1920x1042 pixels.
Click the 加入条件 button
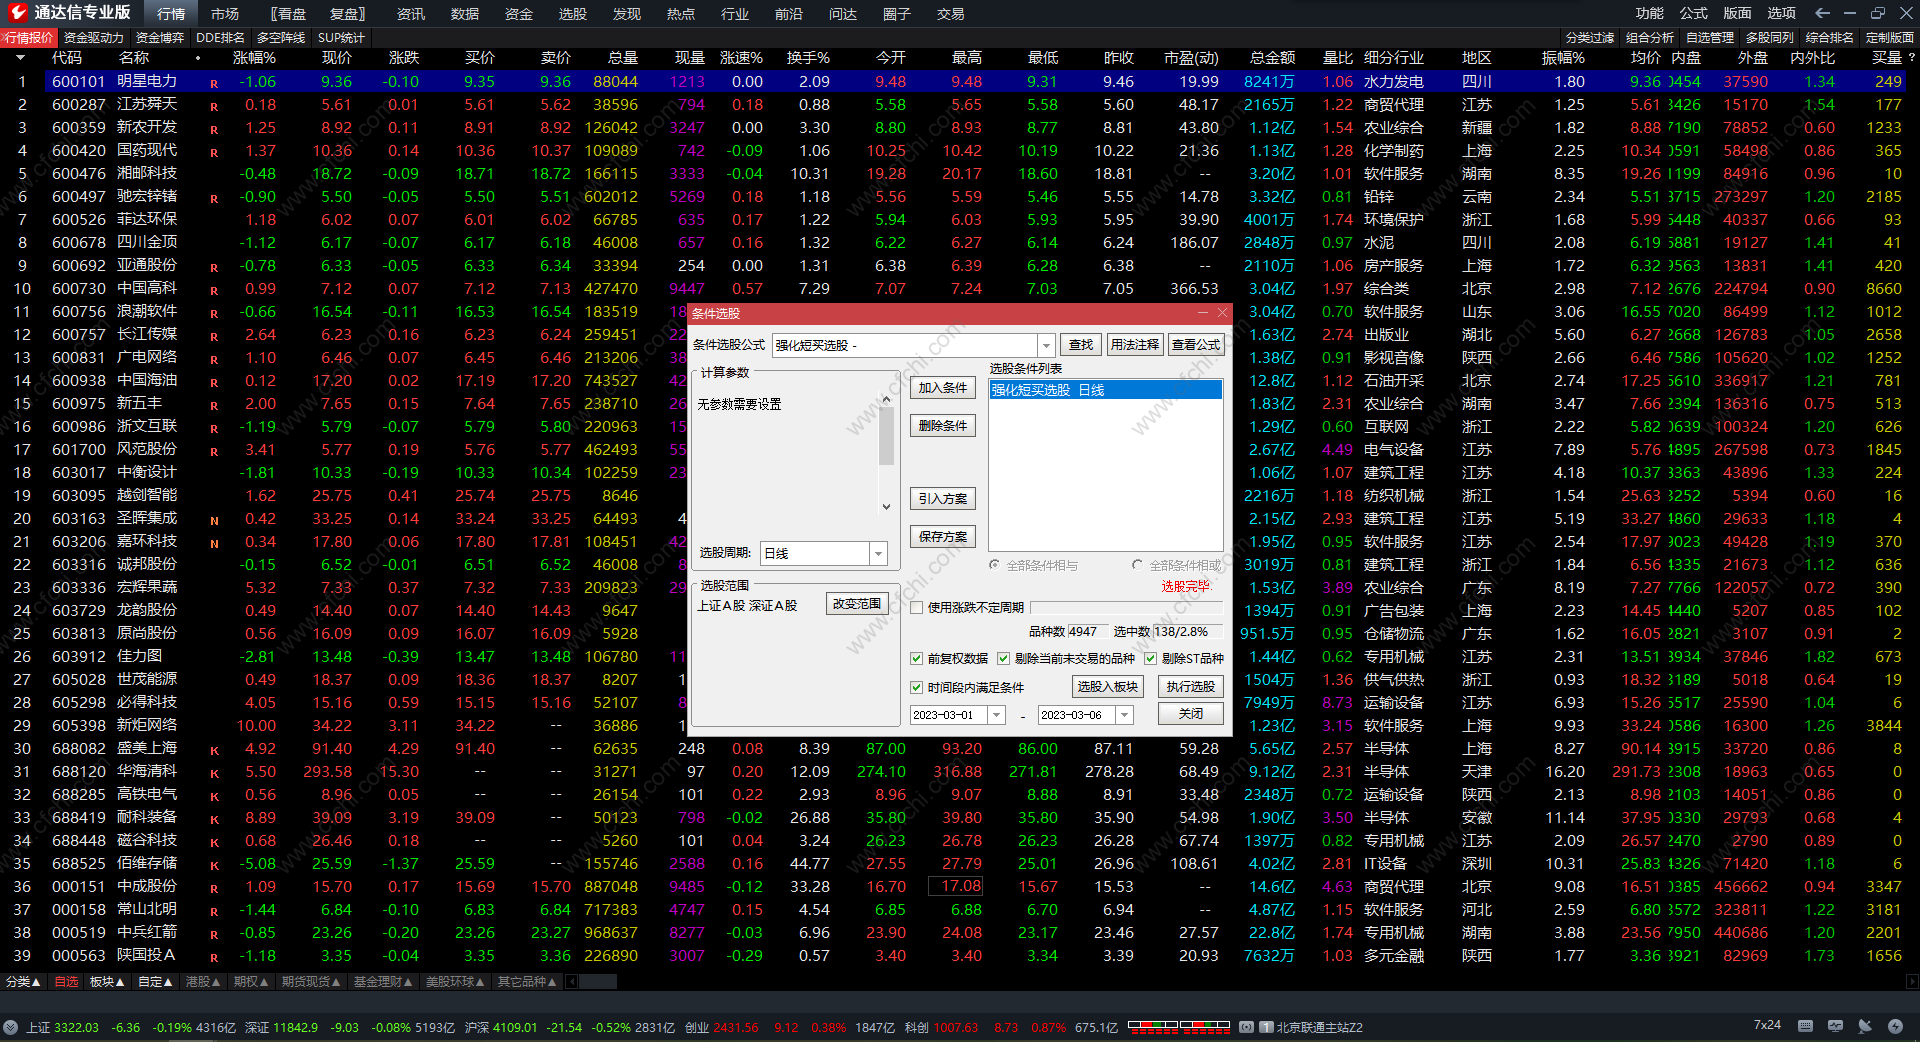(942, 388)
